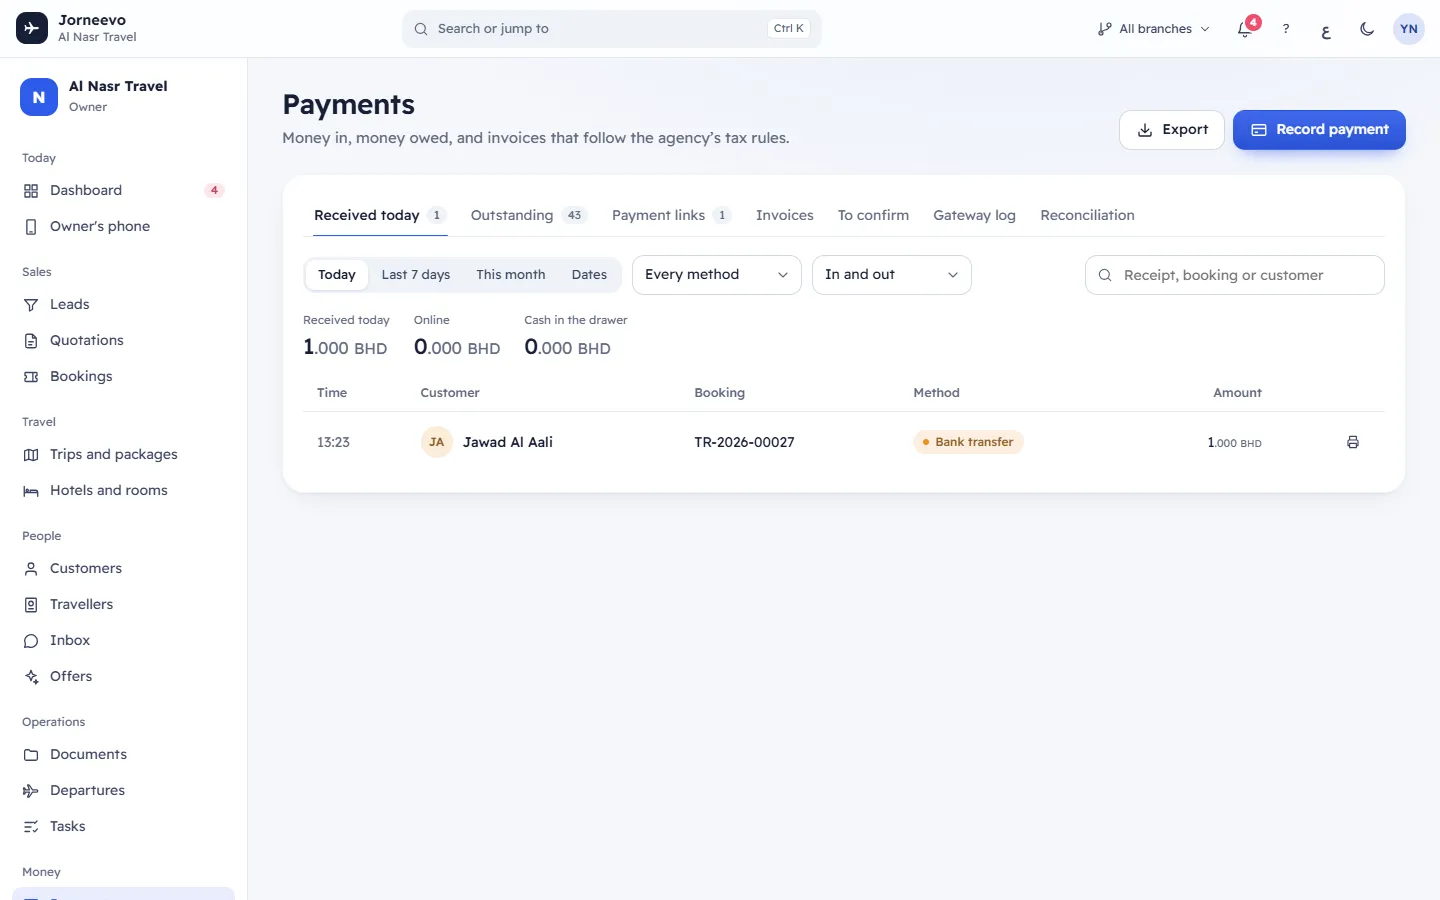Click the Jorneevo airplane logo icon
The width and height of the screenshot is (1440, 900).
[x=32, y=28]
